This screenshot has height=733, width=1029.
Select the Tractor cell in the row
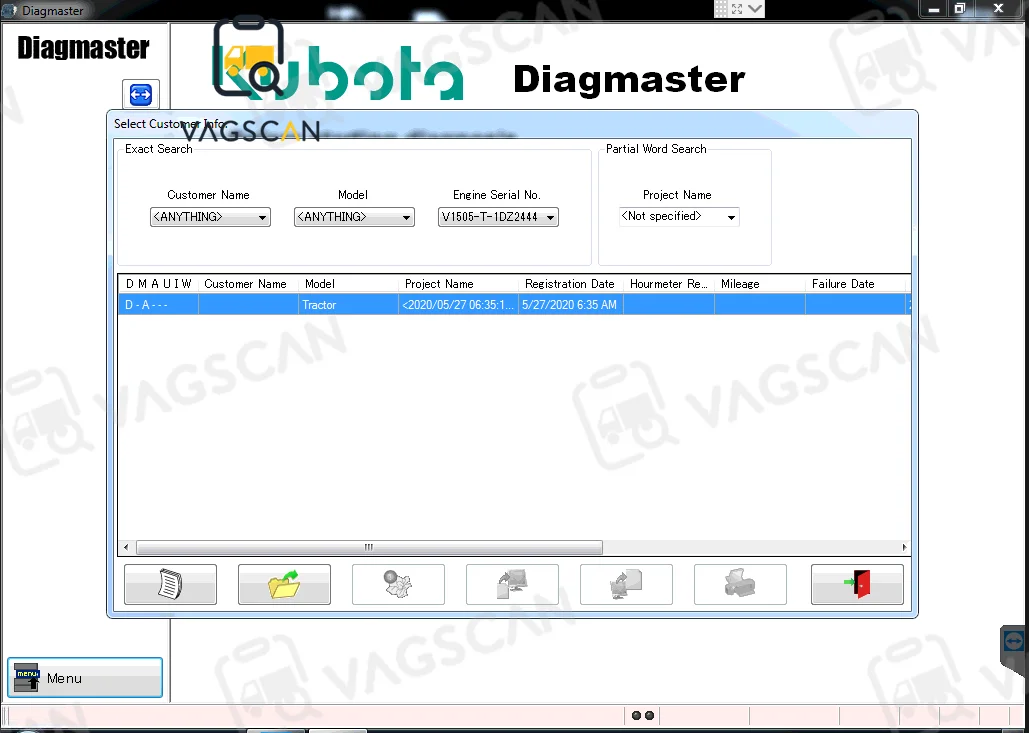(x=348, y=304)
